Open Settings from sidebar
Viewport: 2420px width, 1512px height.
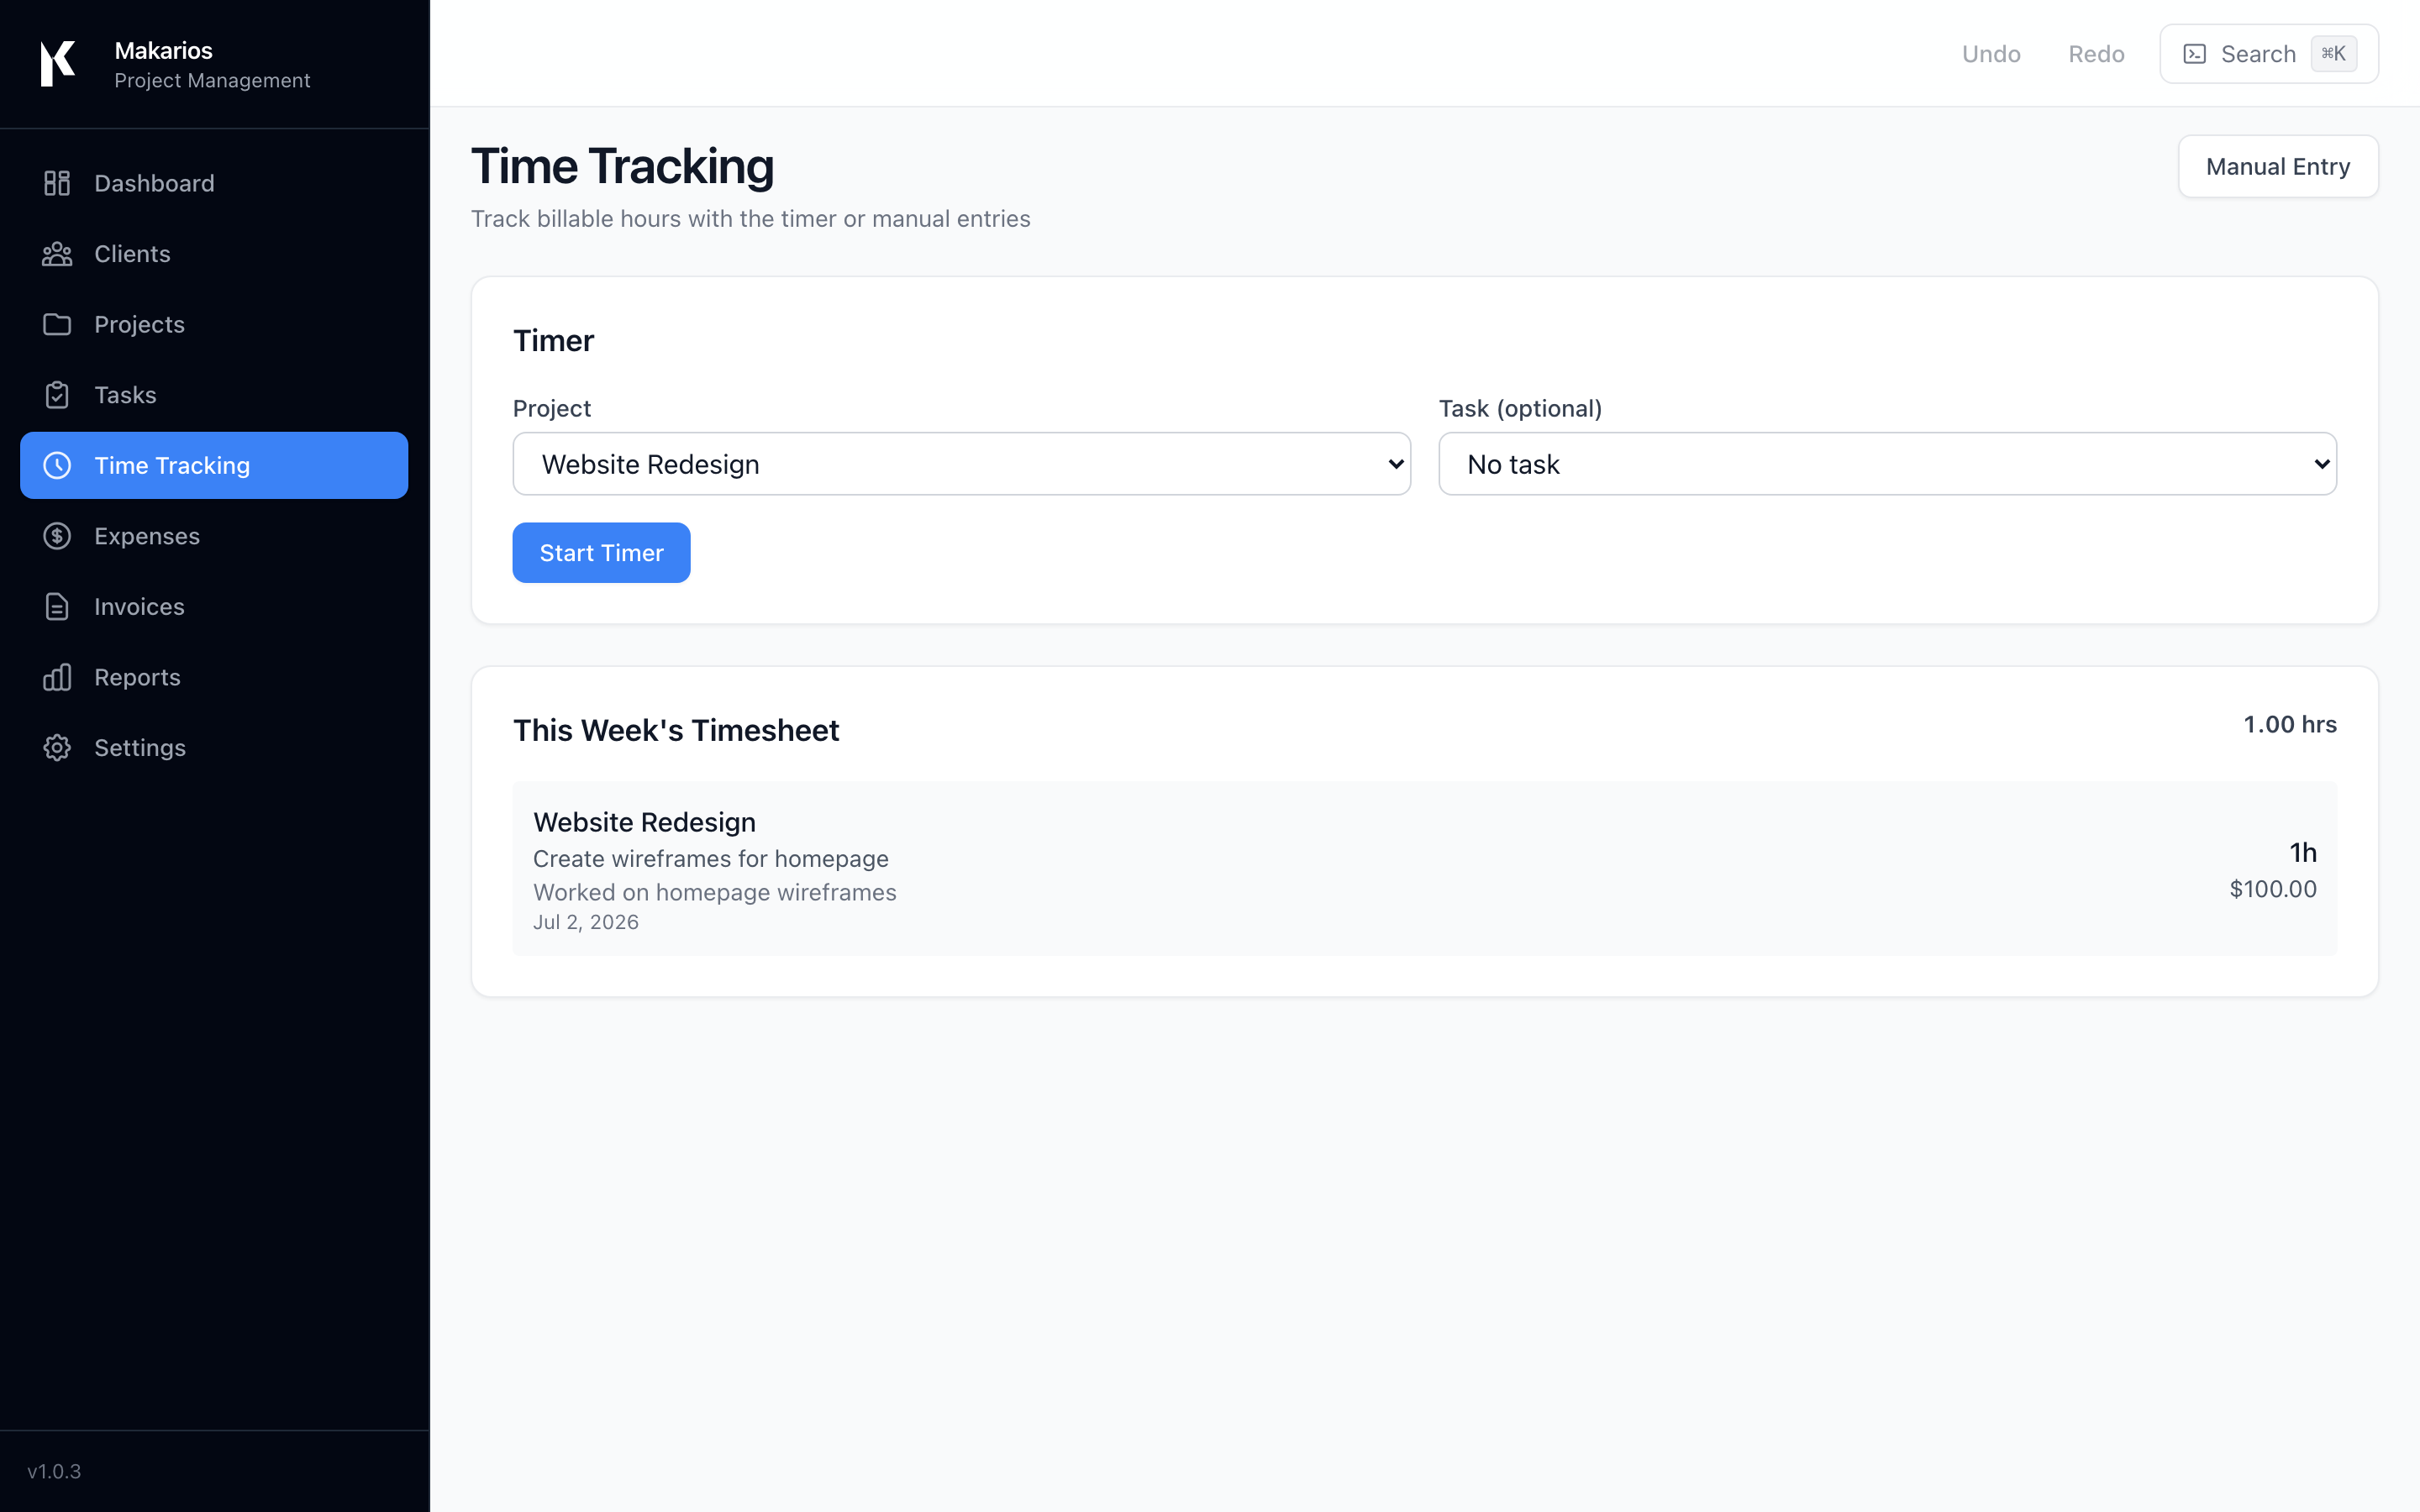pos(214,748)
